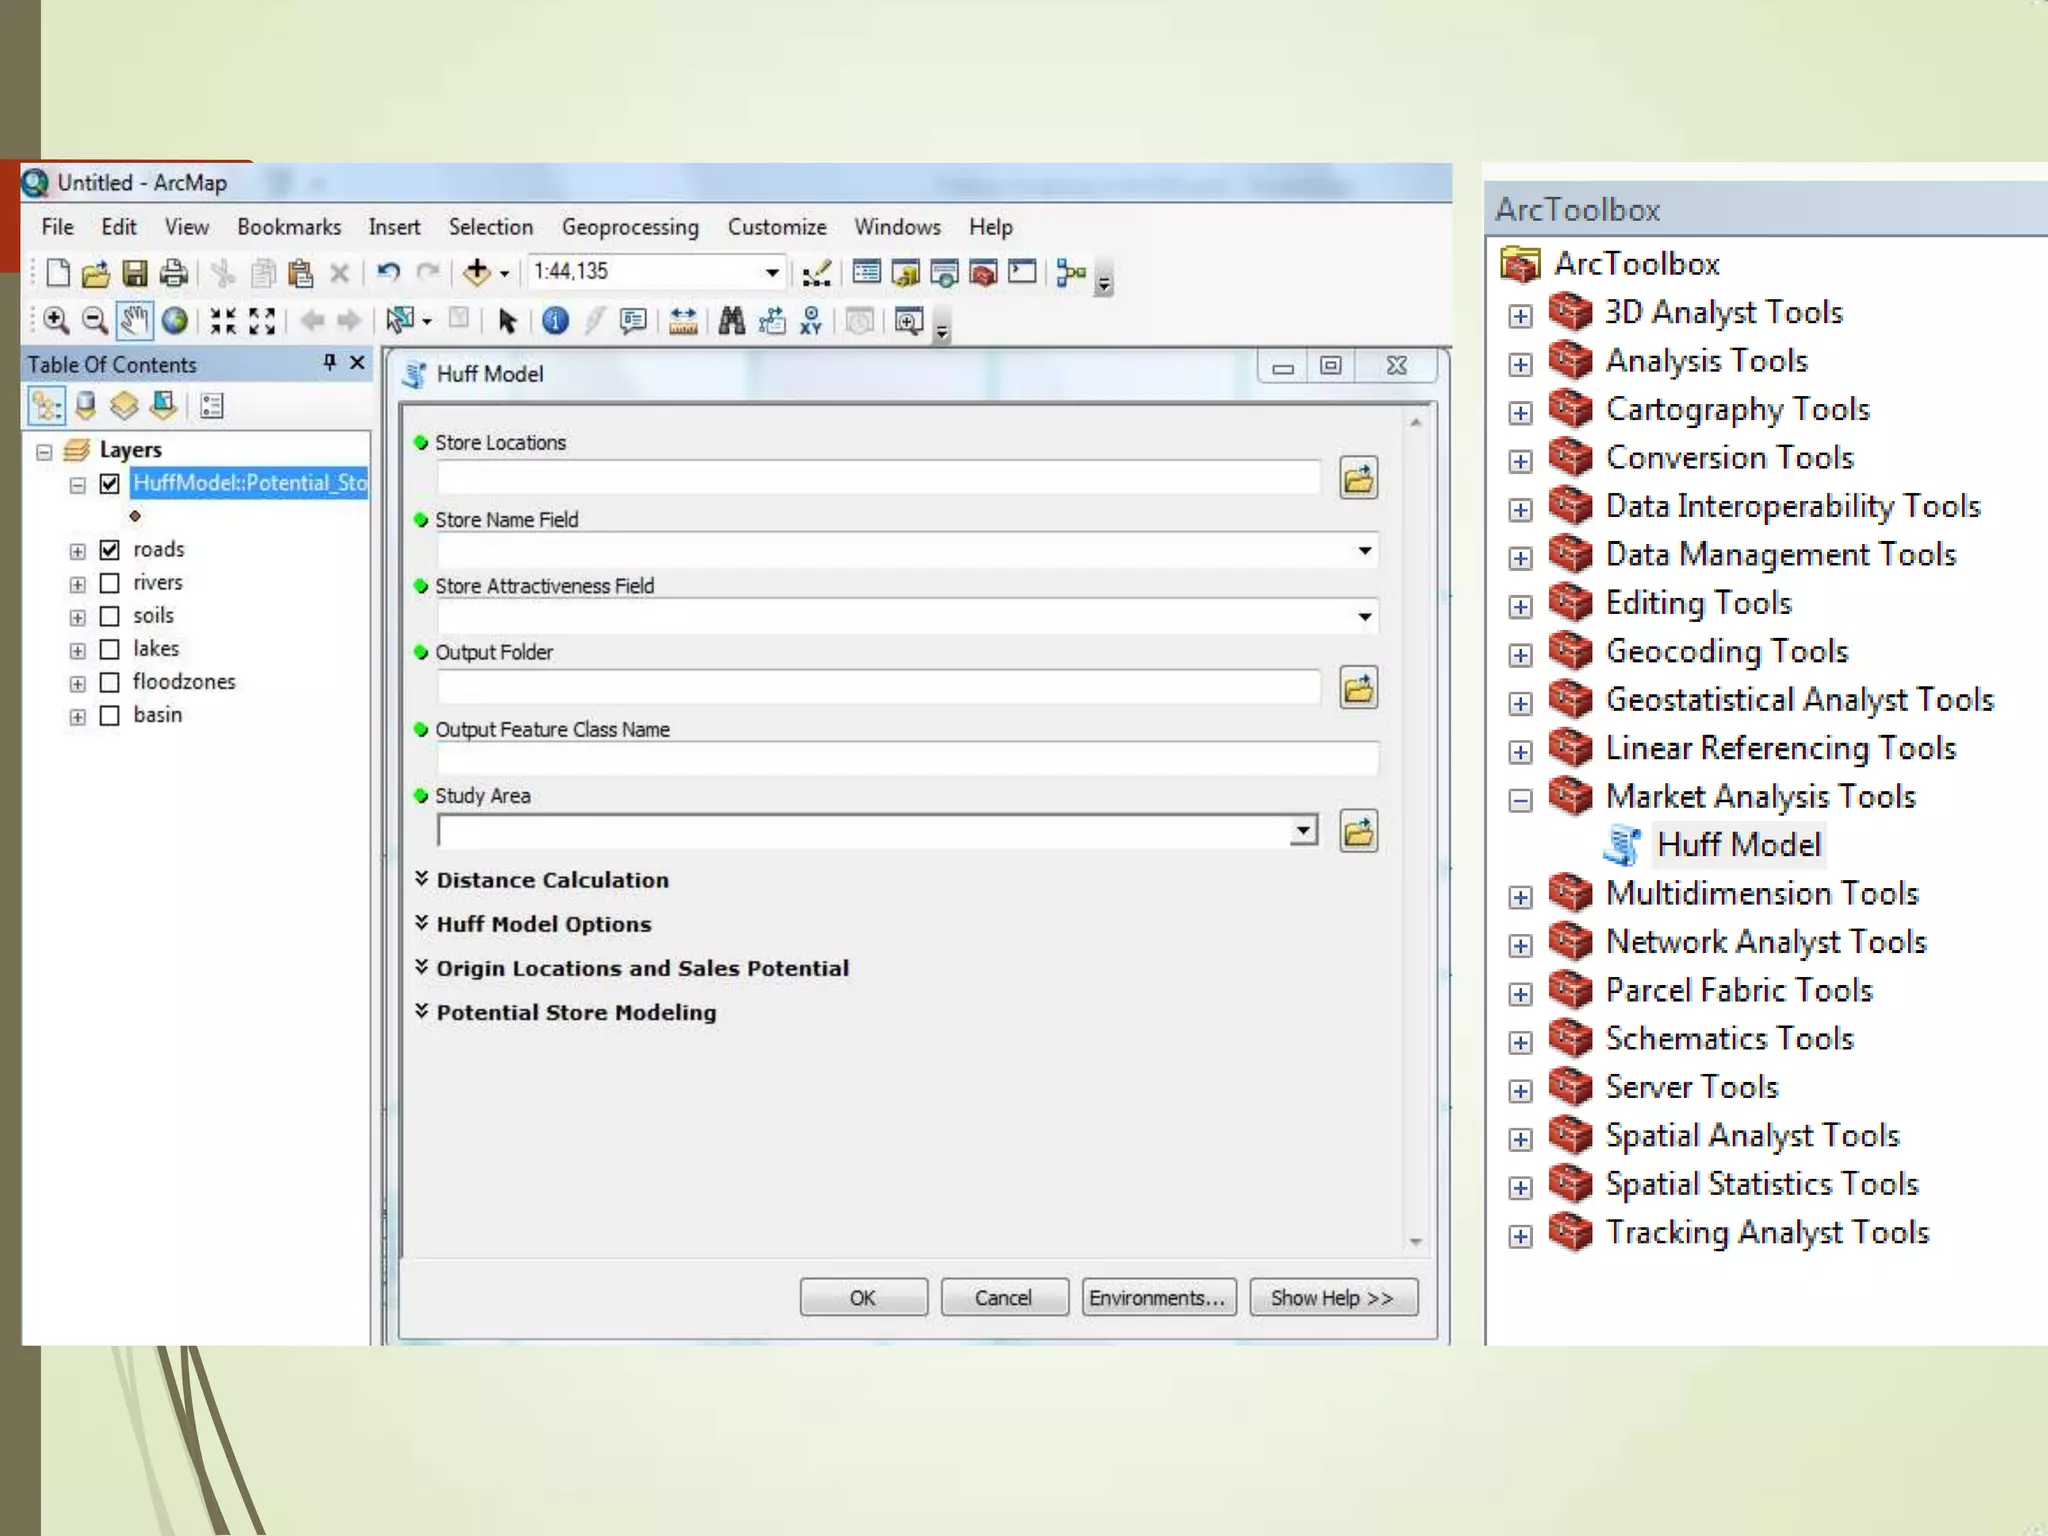Viewport: 2048px width, 1536px height.
Task: Click the Save disk icon
Action: tap(134, 273)
